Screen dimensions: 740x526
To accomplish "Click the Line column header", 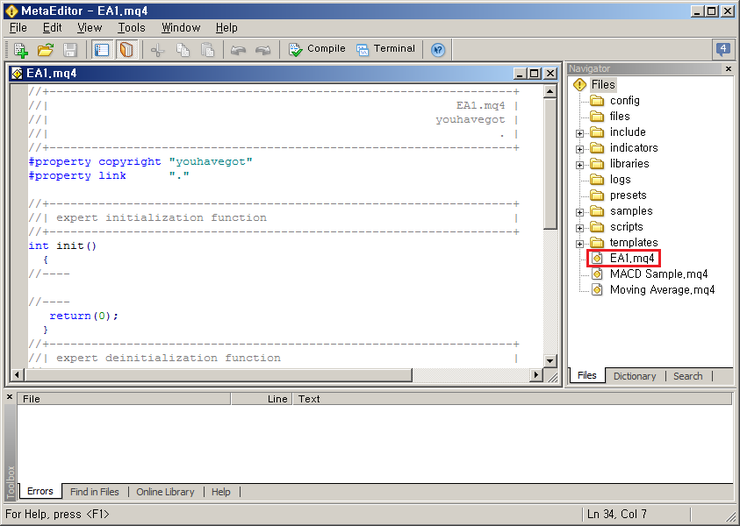I will point(261,399).
